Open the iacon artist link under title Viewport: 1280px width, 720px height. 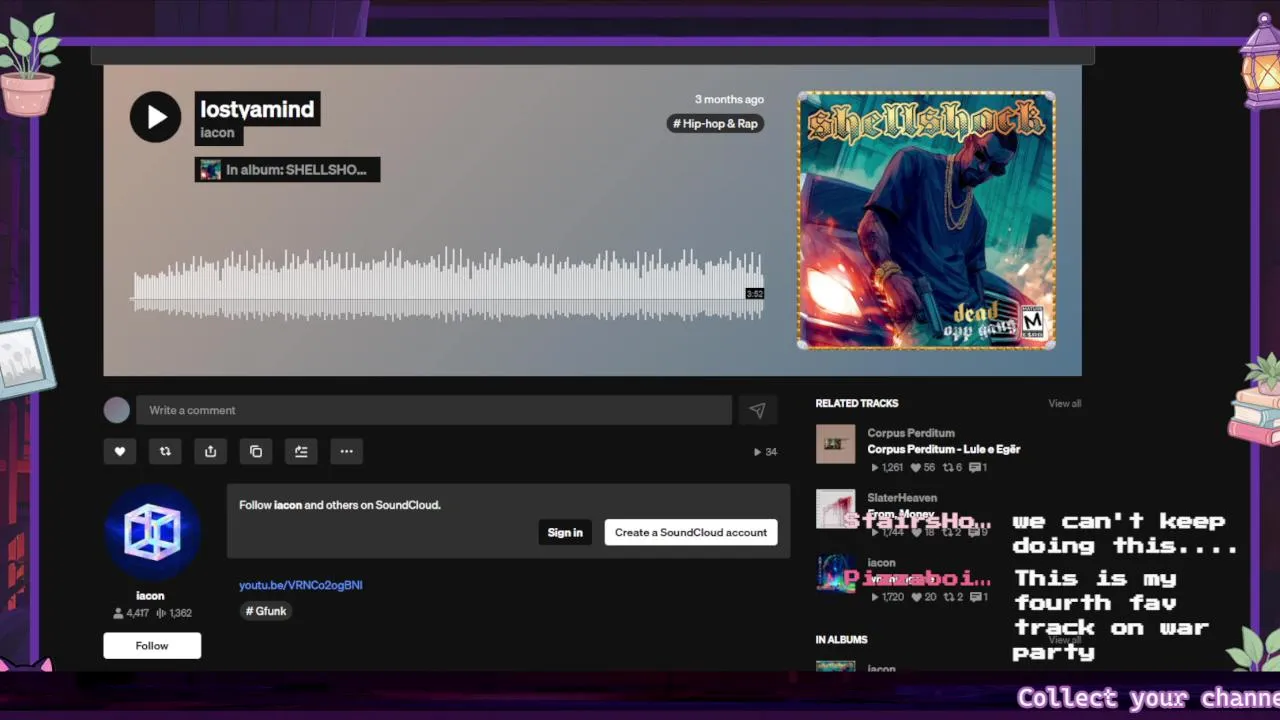tap(217, 133)
